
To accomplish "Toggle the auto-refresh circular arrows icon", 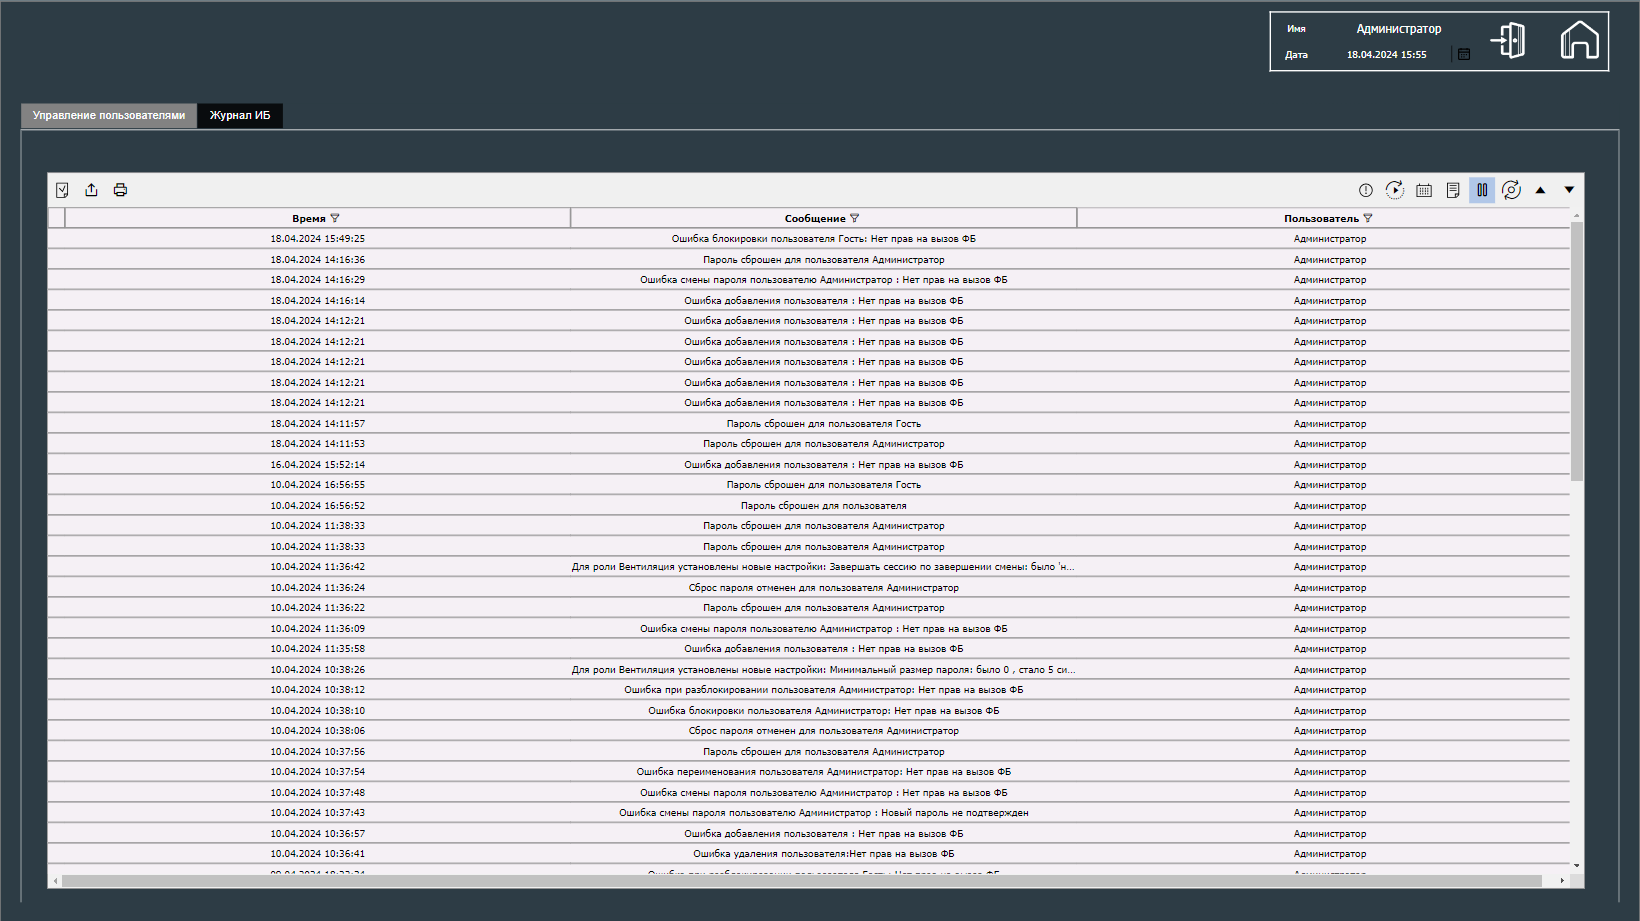I will [x=1511, y=190].
